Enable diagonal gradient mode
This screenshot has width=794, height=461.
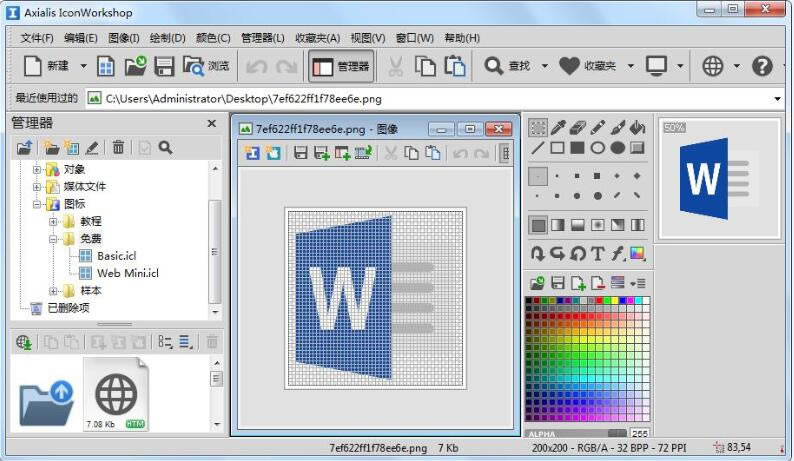point(617,225)
